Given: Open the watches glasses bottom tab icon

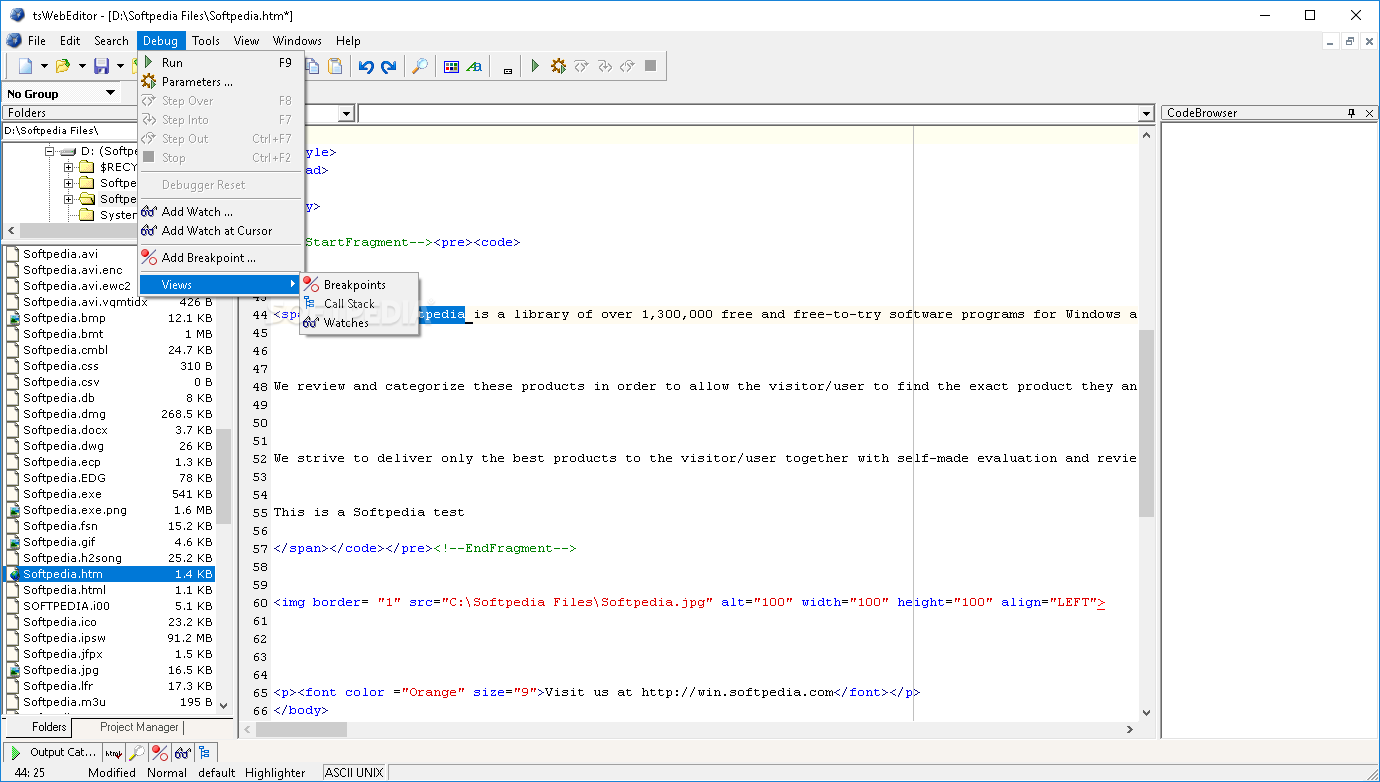Looking at the screenshot, I should 183,752.
